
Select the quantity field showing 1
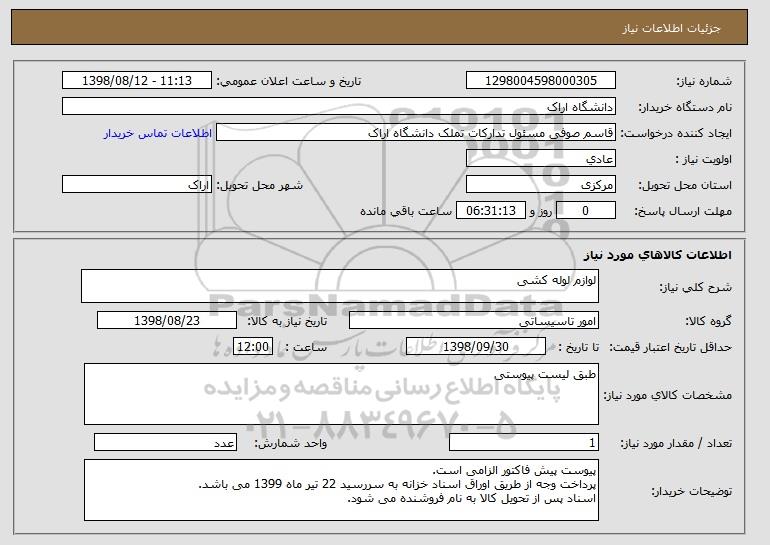click(524, 442)
